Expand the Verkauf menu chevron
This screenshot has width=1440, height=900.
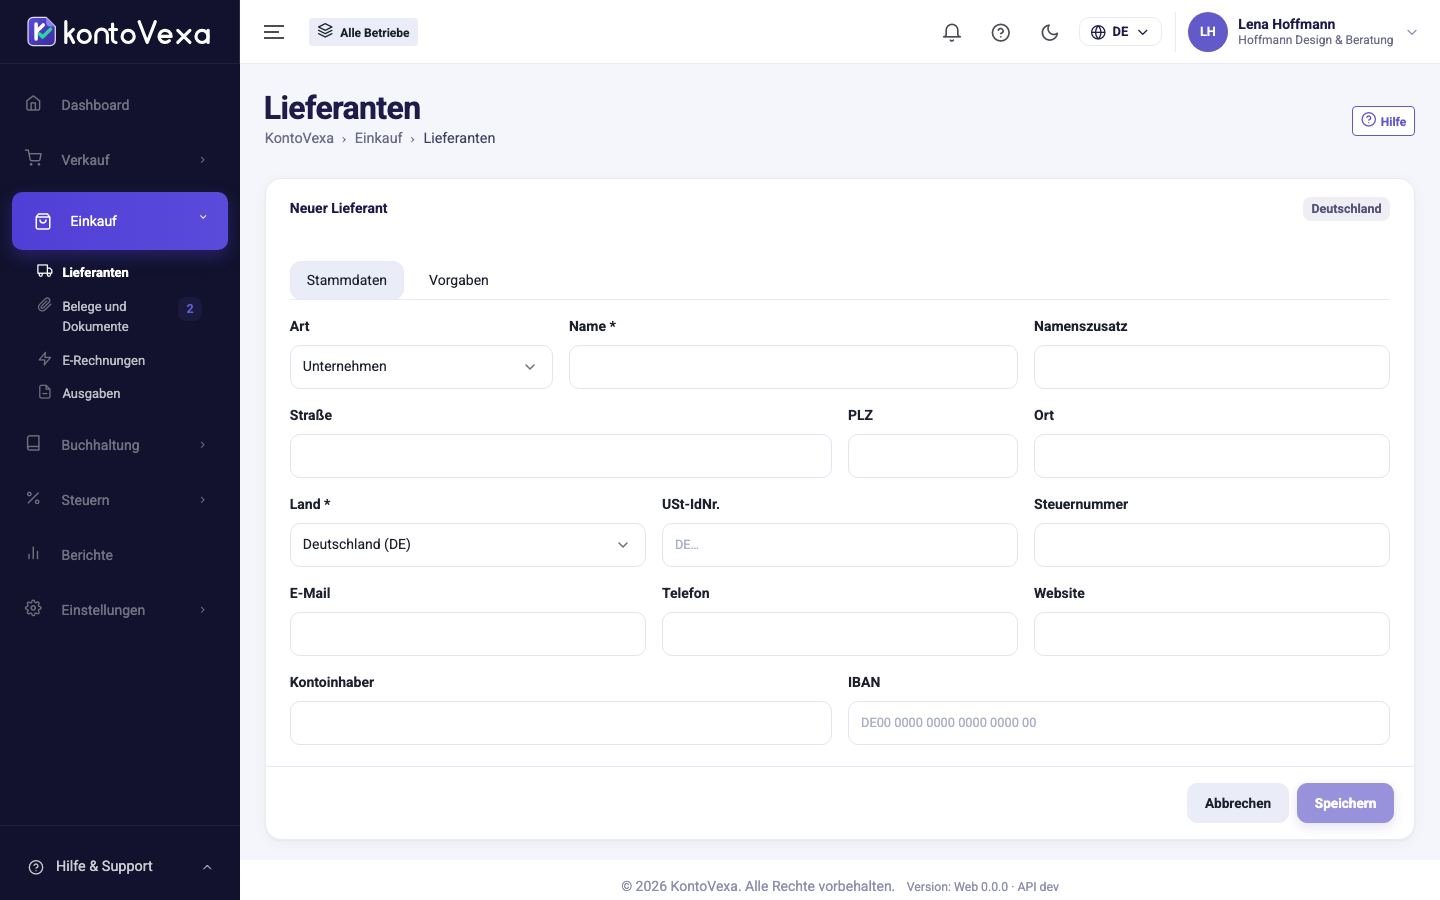[x=202, y=160]
